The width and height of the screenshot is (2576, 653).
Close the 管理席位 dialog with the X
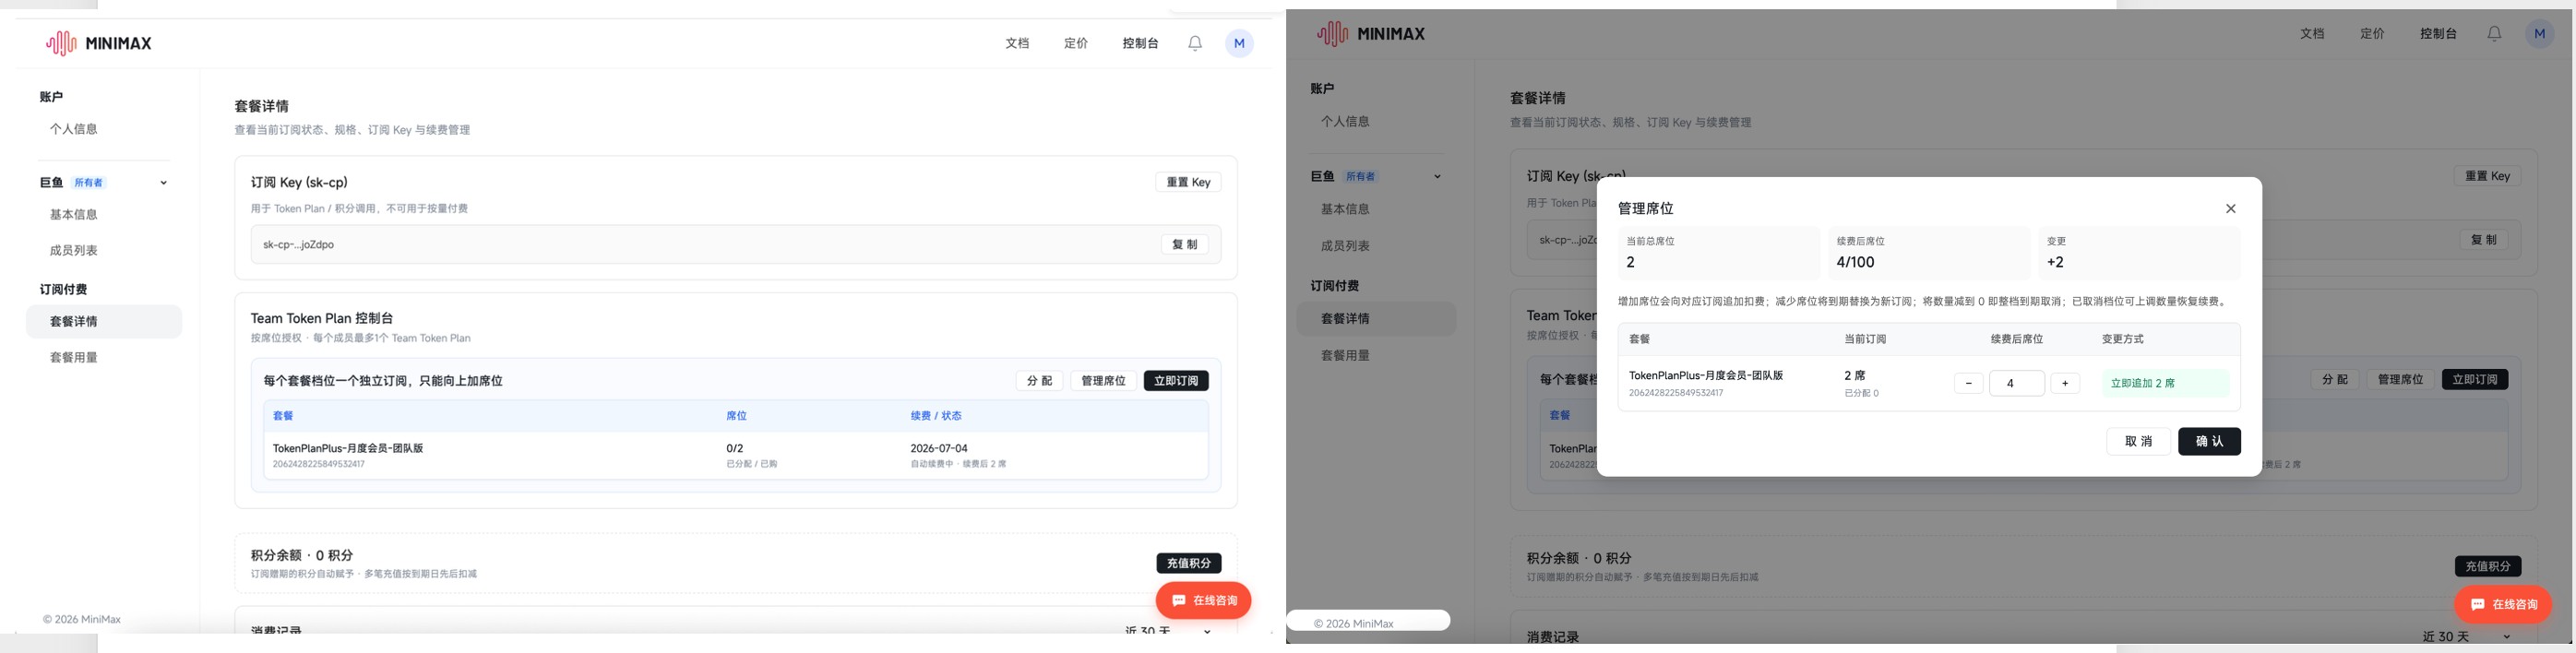pos(2230,208)
